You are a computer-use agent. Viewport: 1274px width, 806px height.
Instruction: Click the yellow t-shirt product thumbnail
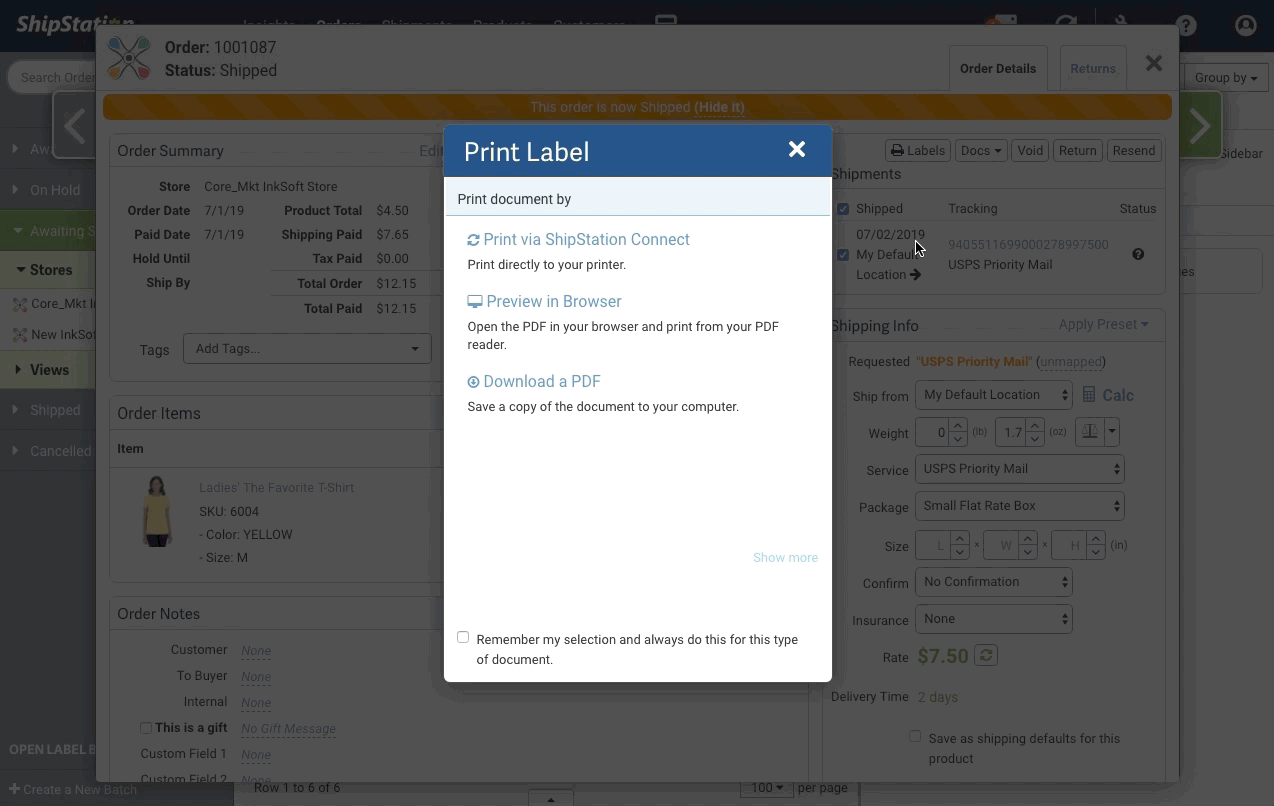coord(157,511)
